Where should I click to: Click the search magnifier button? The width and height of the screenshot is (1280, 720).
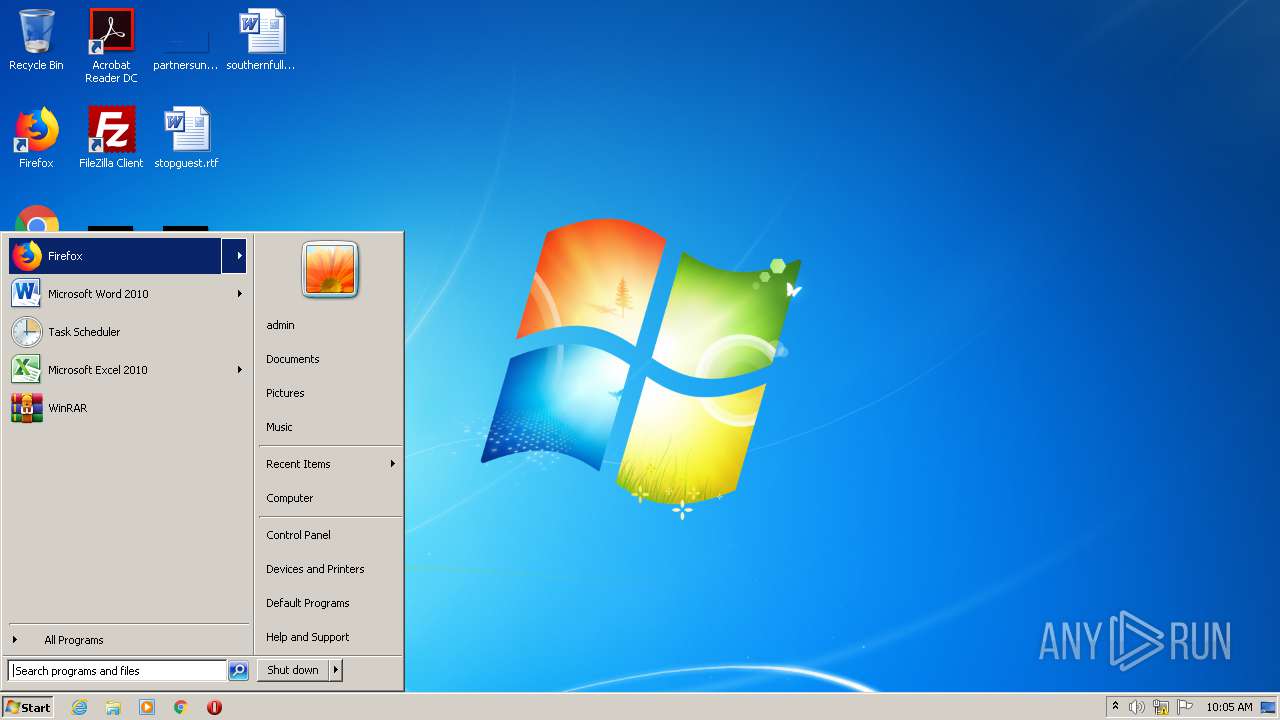pos(238,671)
